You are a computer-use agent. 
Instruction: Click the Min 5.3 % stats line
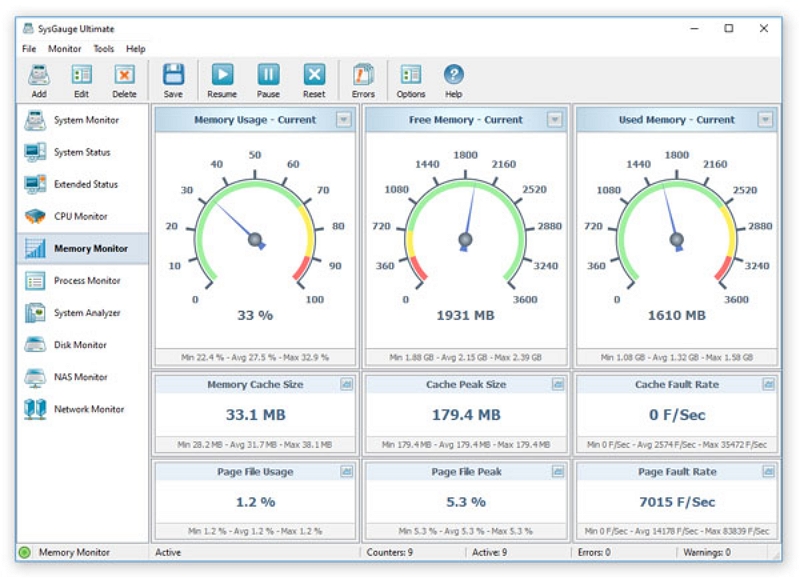[x=465, y=531]
